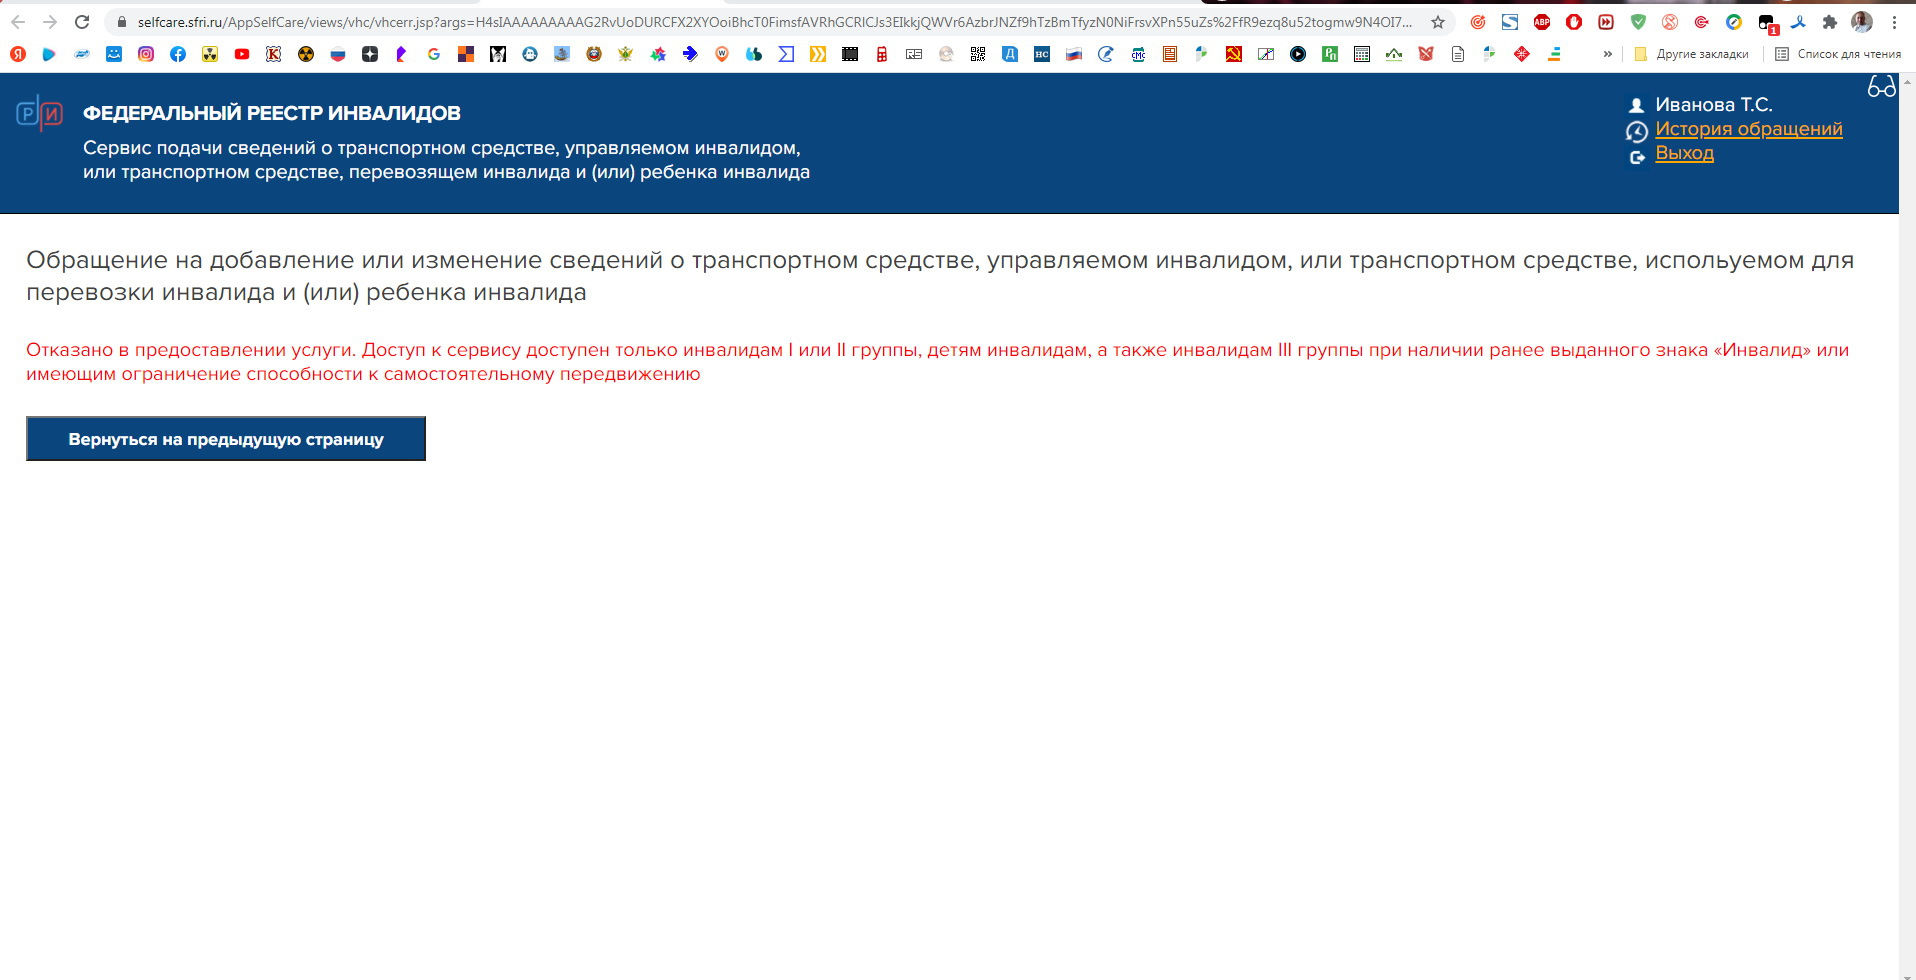Open the Instagram bookmark
The height and width of the screenshot is (980, 1916).
(x=146, y=54)
